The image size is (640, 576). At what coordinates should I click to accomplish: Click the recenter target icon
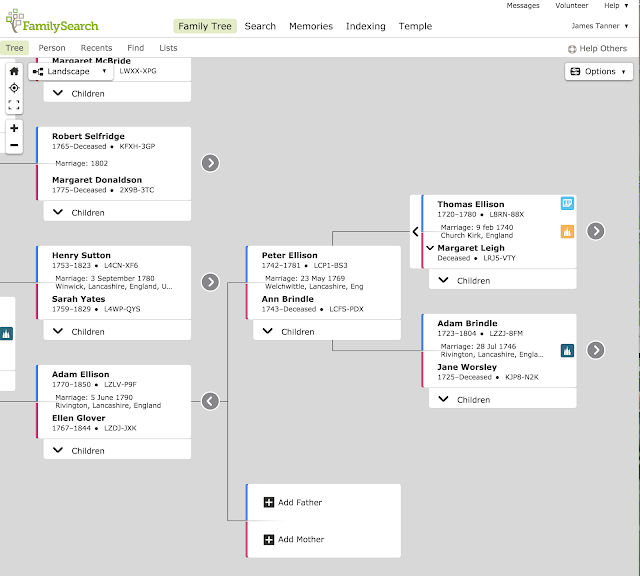14,88
